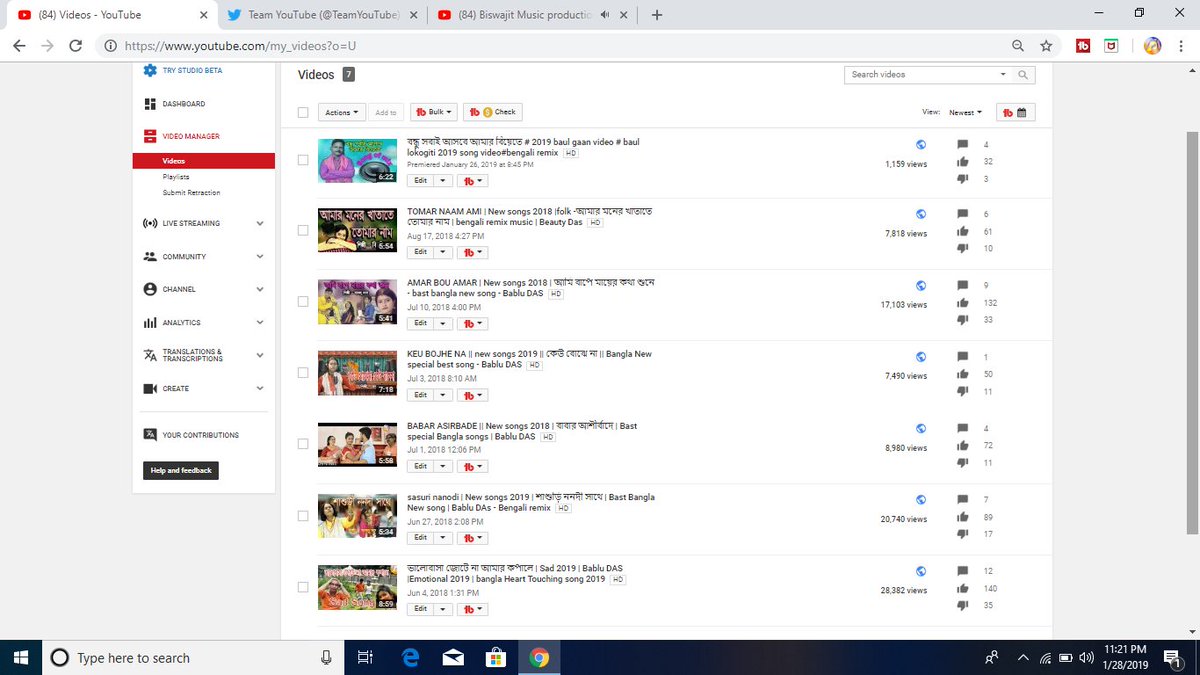Image resolution: width=1200 pixels, height=675 pixels.
Task: Open Microsoft Edge from the taskbar
Action: click(x=410, y=657)
